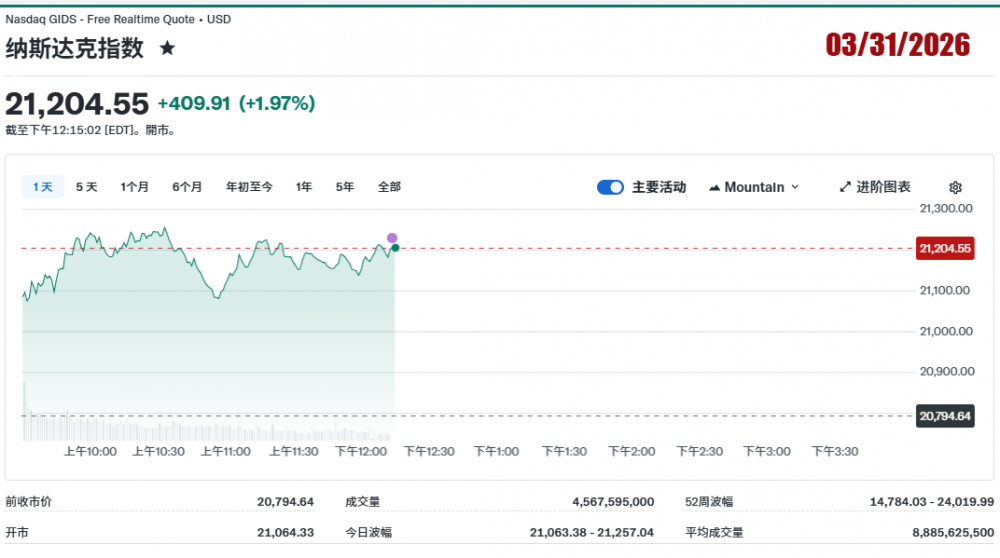Show the 6个月 chart range
1000x558 pixels.
point(187,187)
